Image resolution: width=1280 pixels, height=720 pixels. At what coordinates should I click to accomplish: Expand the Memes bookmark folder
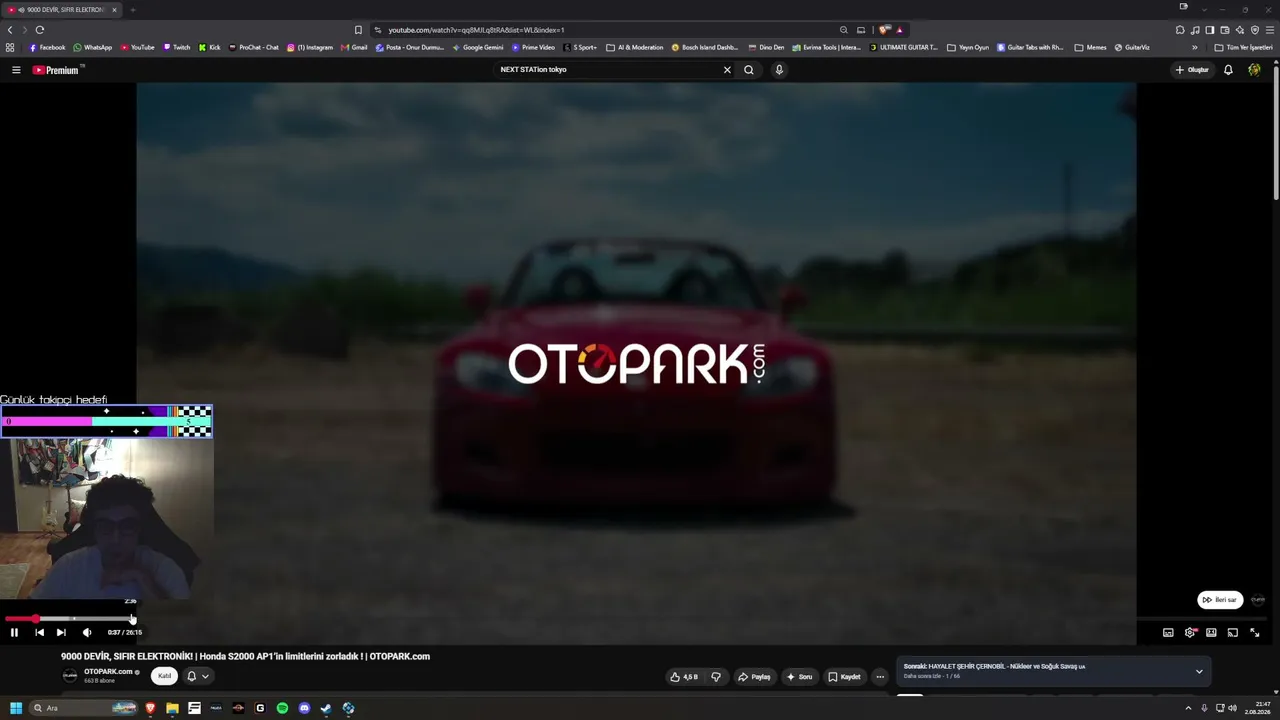click(x=1091, y=47)
